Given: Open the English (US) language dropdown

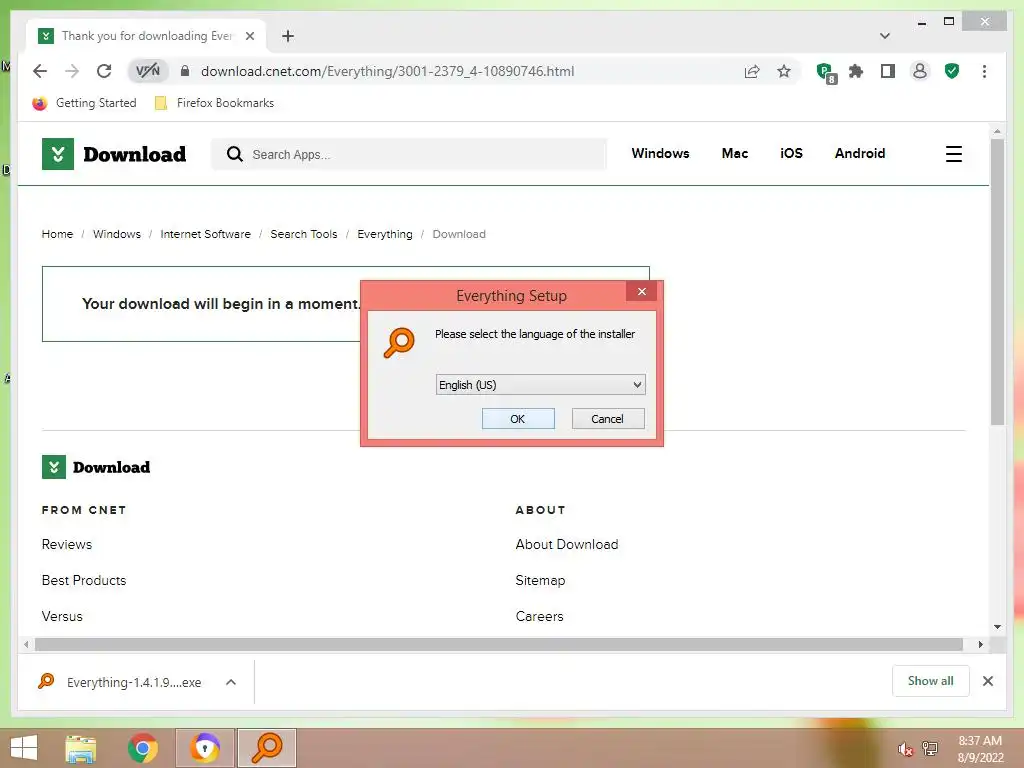Looking at the screenshot, I should [x=540, y=385].
